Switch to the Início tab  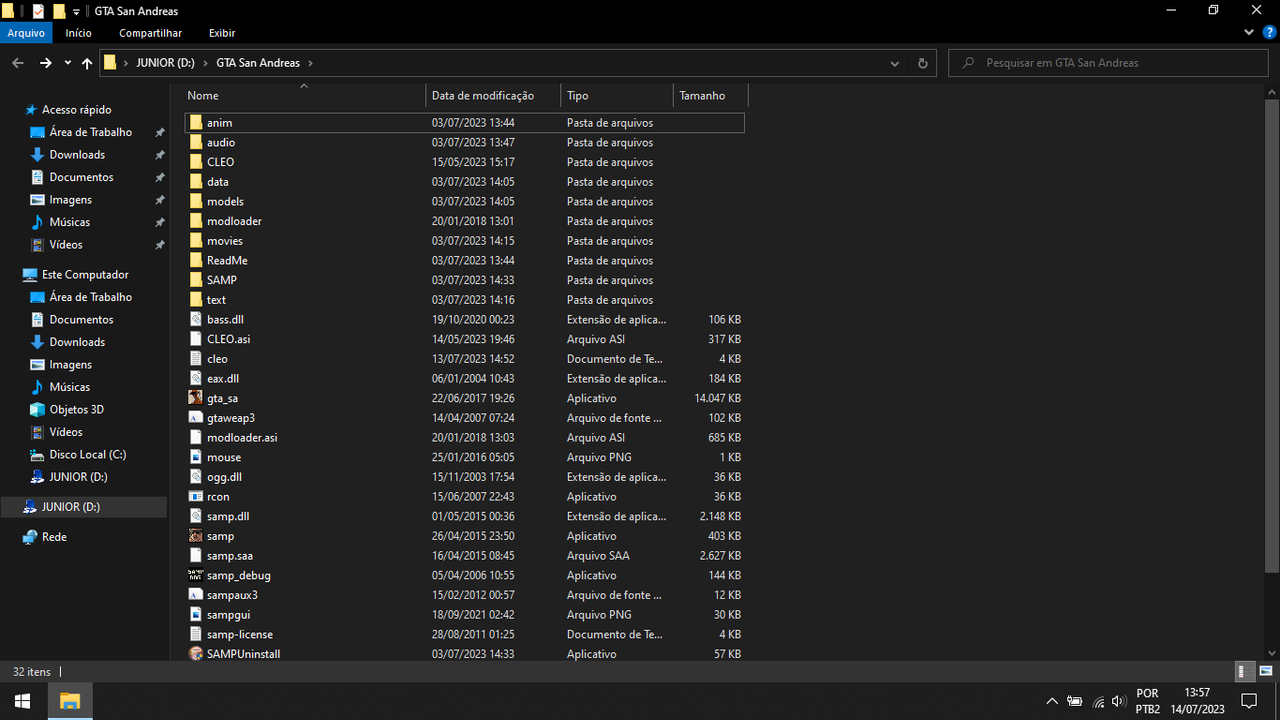click(x=79, y=33)
